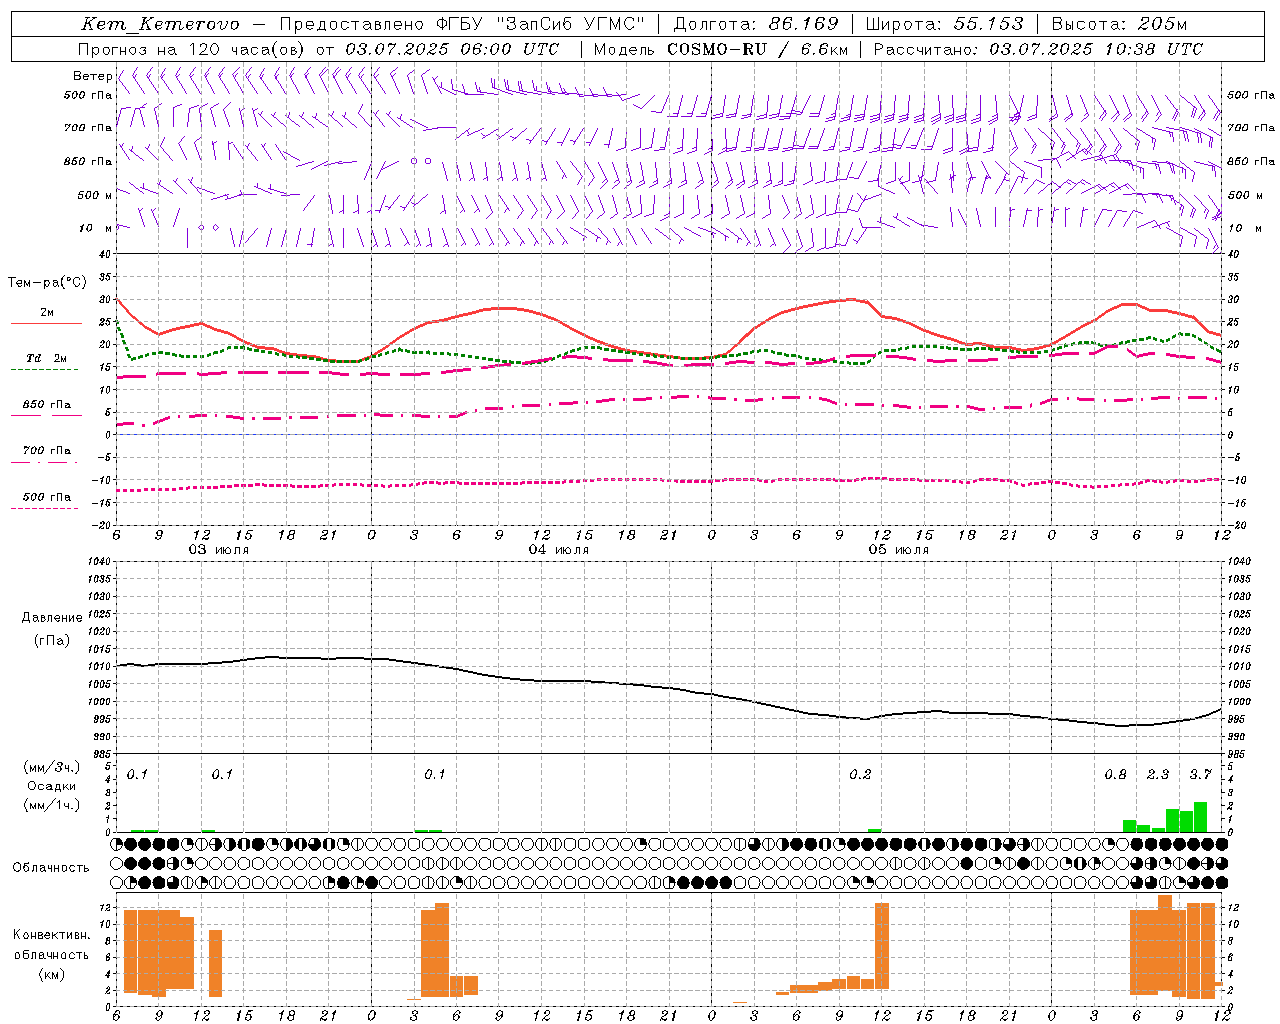Click the '03 июля' date label
This screenshot has height=1024, width=1280.
tap(219, 550)
